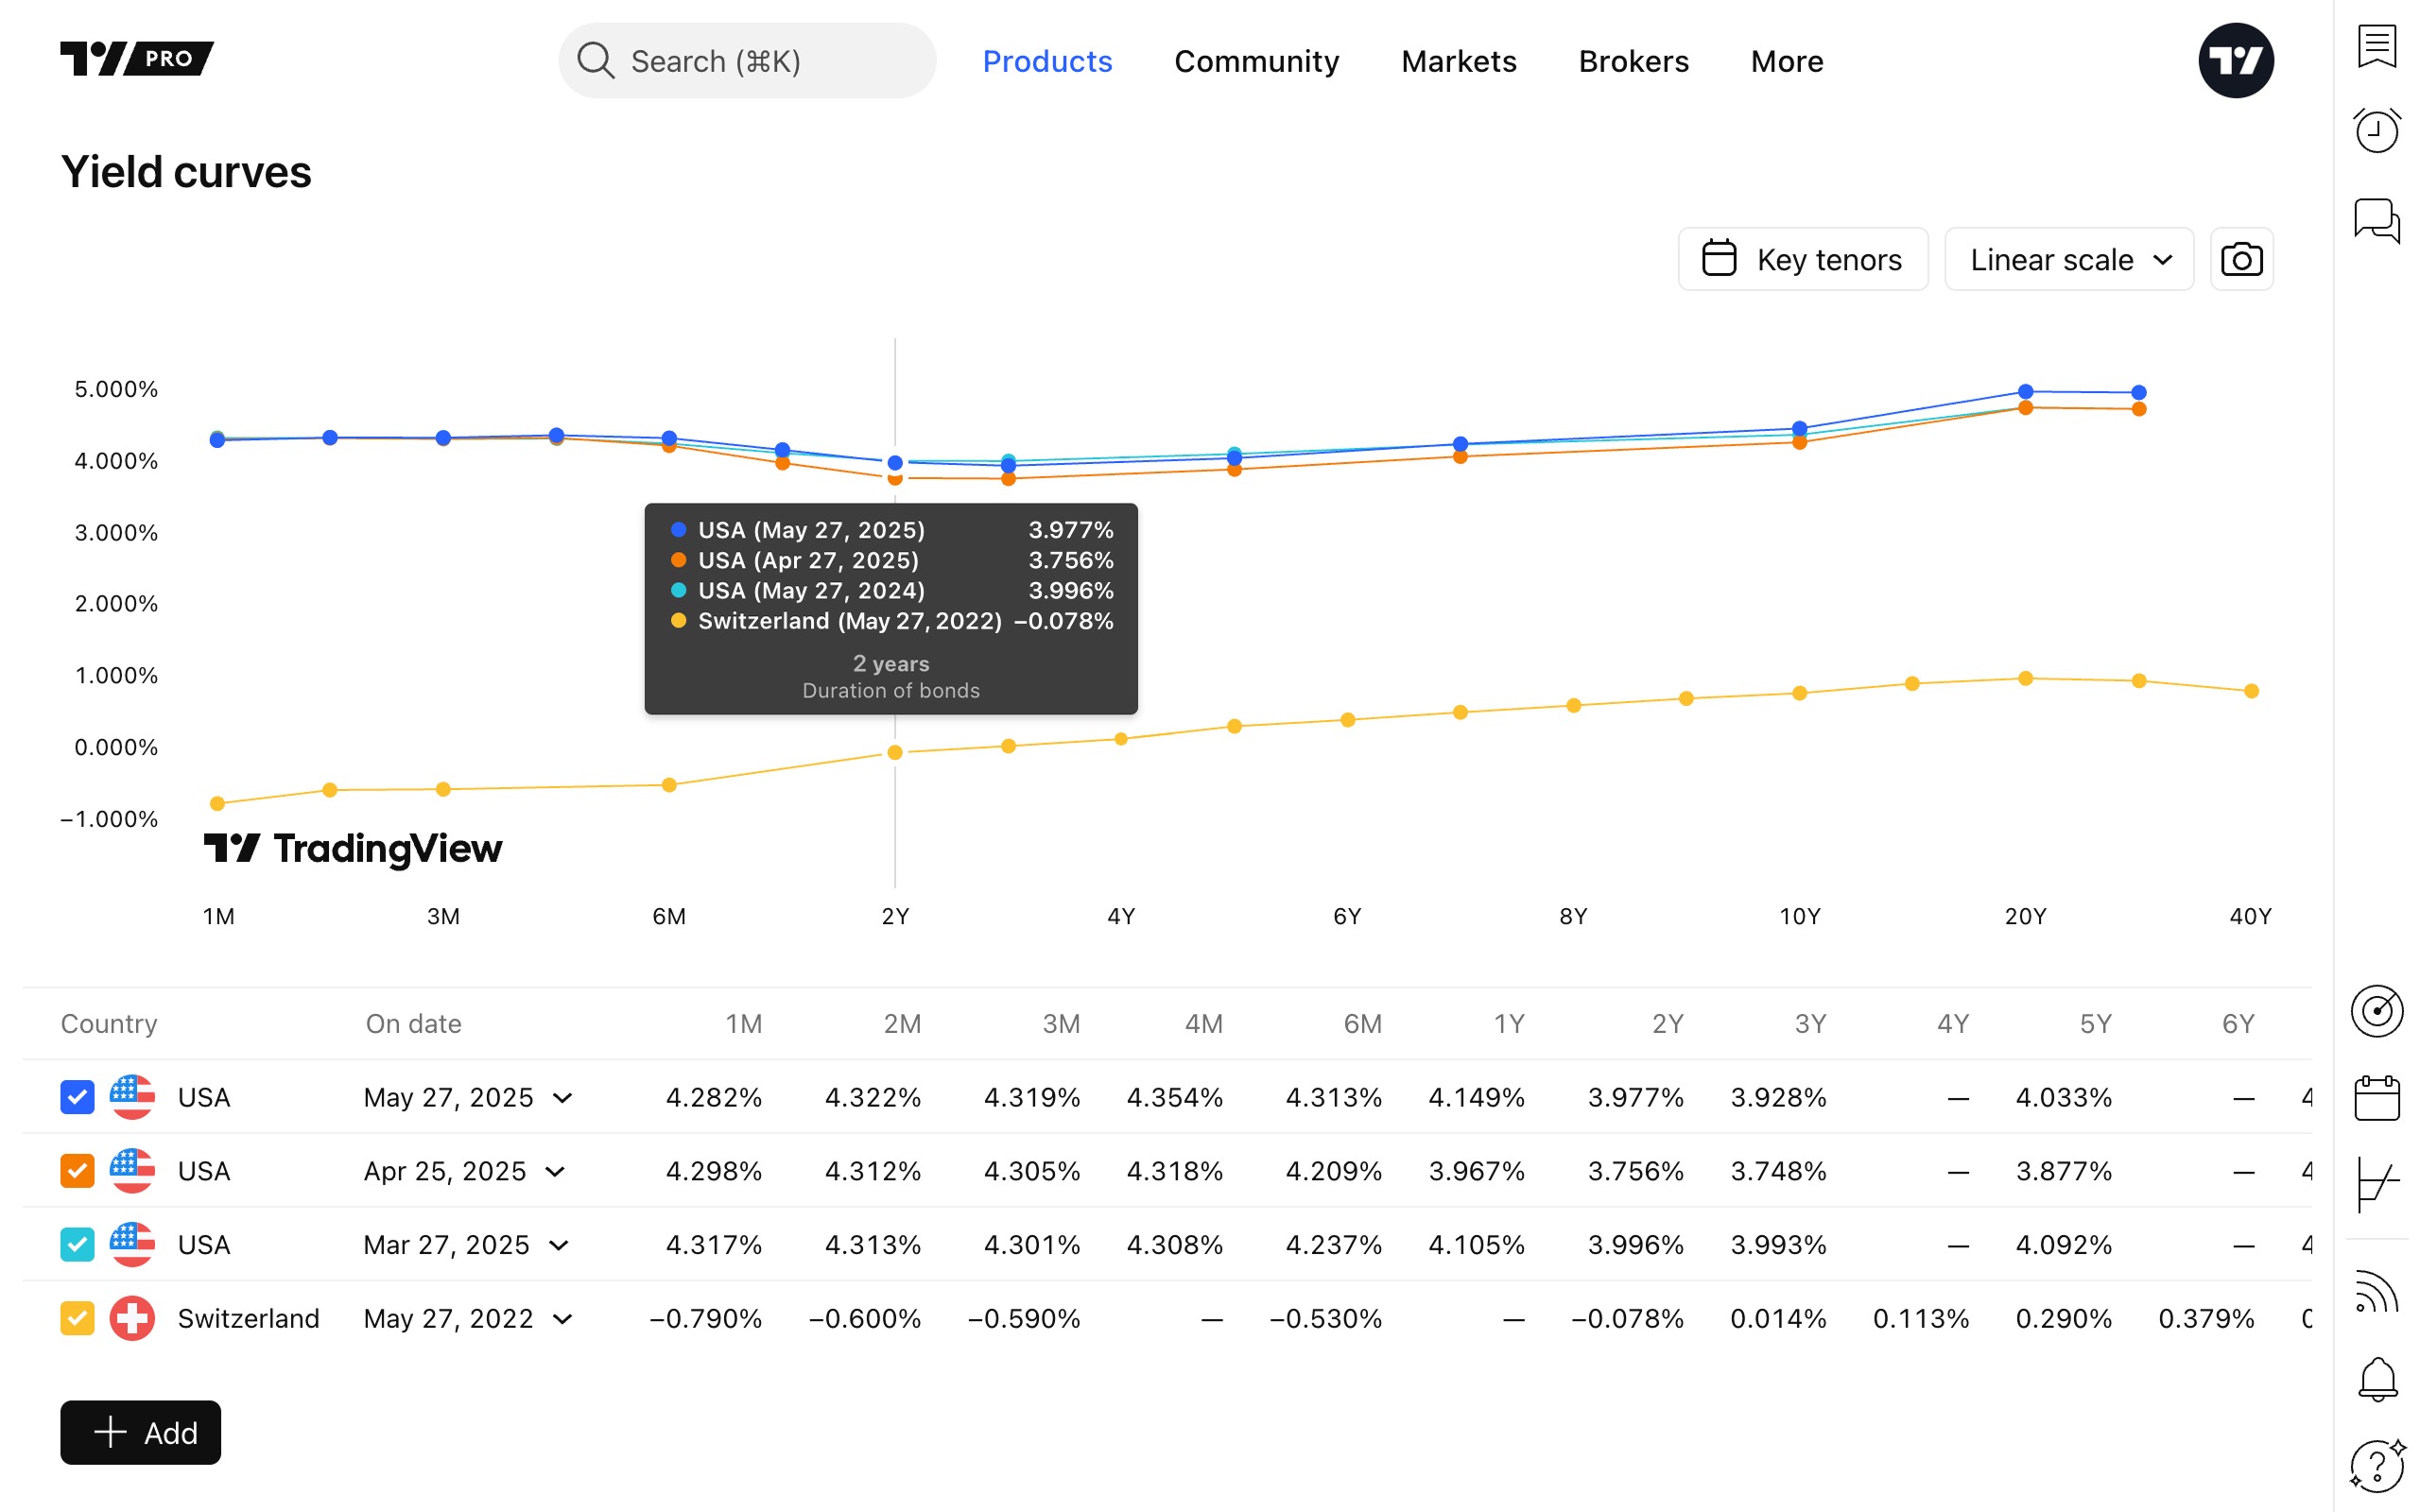
Task: Open the calendar sidebar icon
Action: tap(2376, 1098)
